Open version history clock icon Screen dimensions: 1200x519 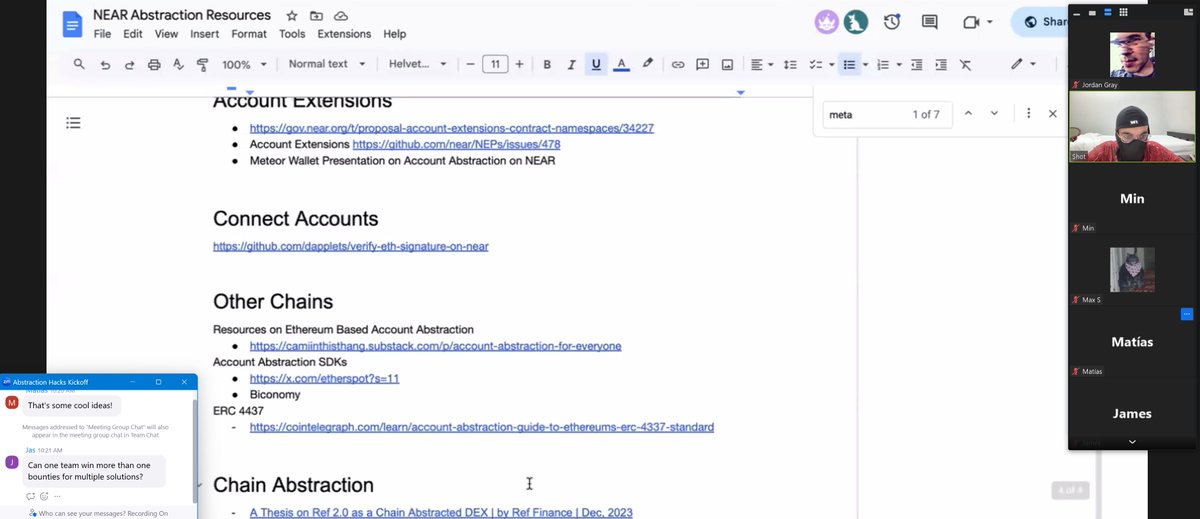[891, 22]
